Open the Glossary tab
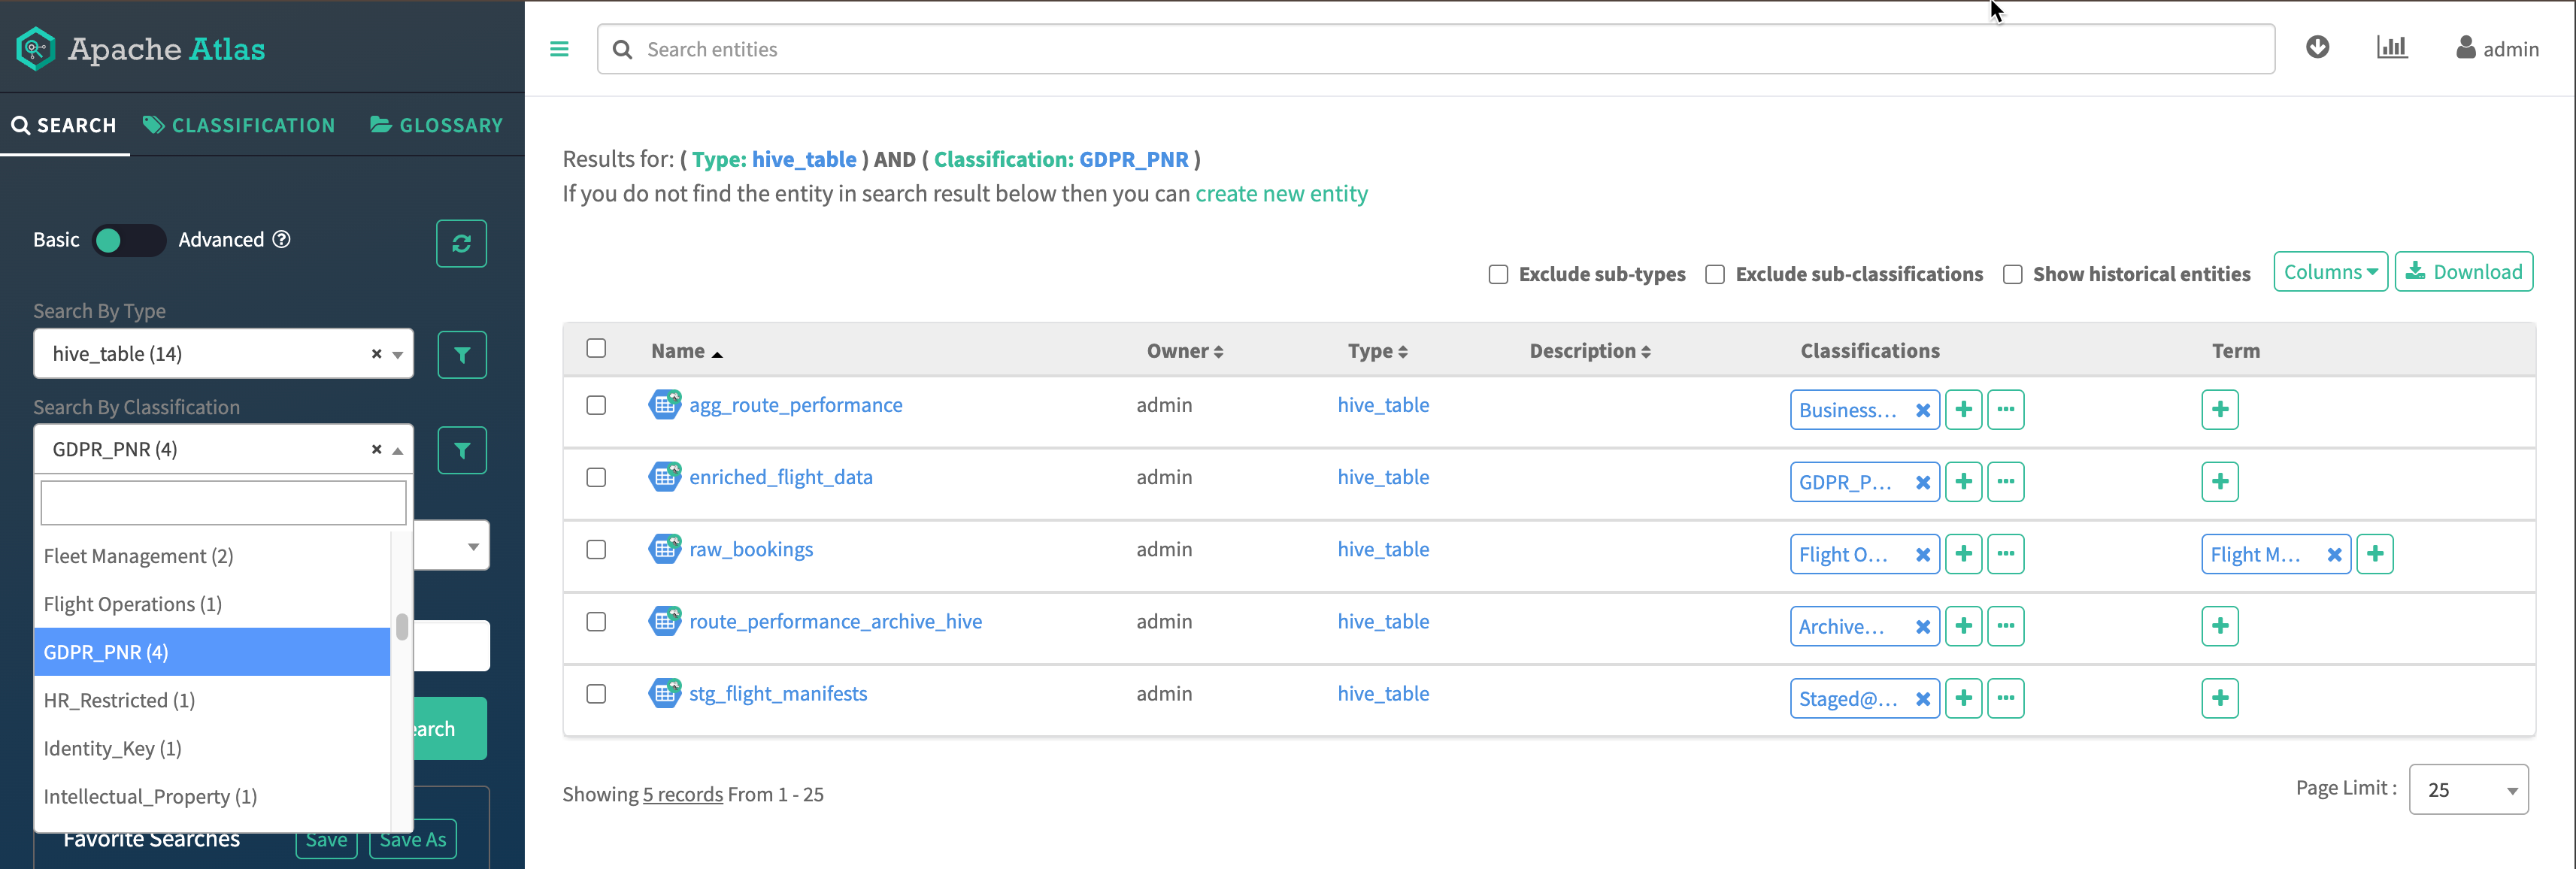2576x869 pixels. (436, 125)
